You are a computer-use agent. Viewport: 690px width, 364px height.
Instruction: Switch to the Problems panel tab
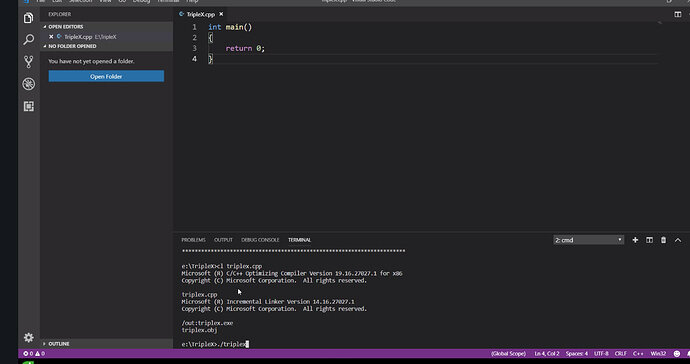[193, 240]
